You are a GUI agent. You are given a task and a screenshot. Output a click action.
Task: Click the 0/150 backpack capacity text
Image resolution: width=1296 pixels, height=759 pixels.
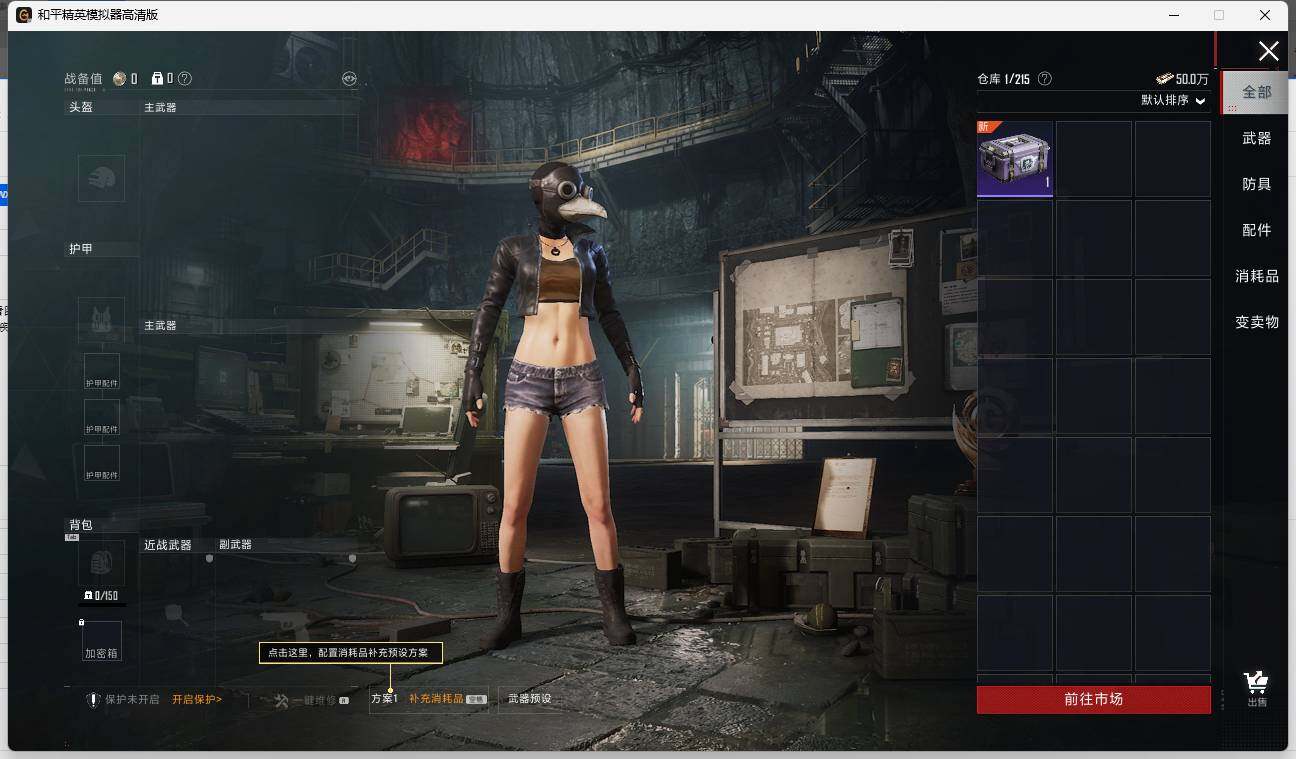coord(106,596)
